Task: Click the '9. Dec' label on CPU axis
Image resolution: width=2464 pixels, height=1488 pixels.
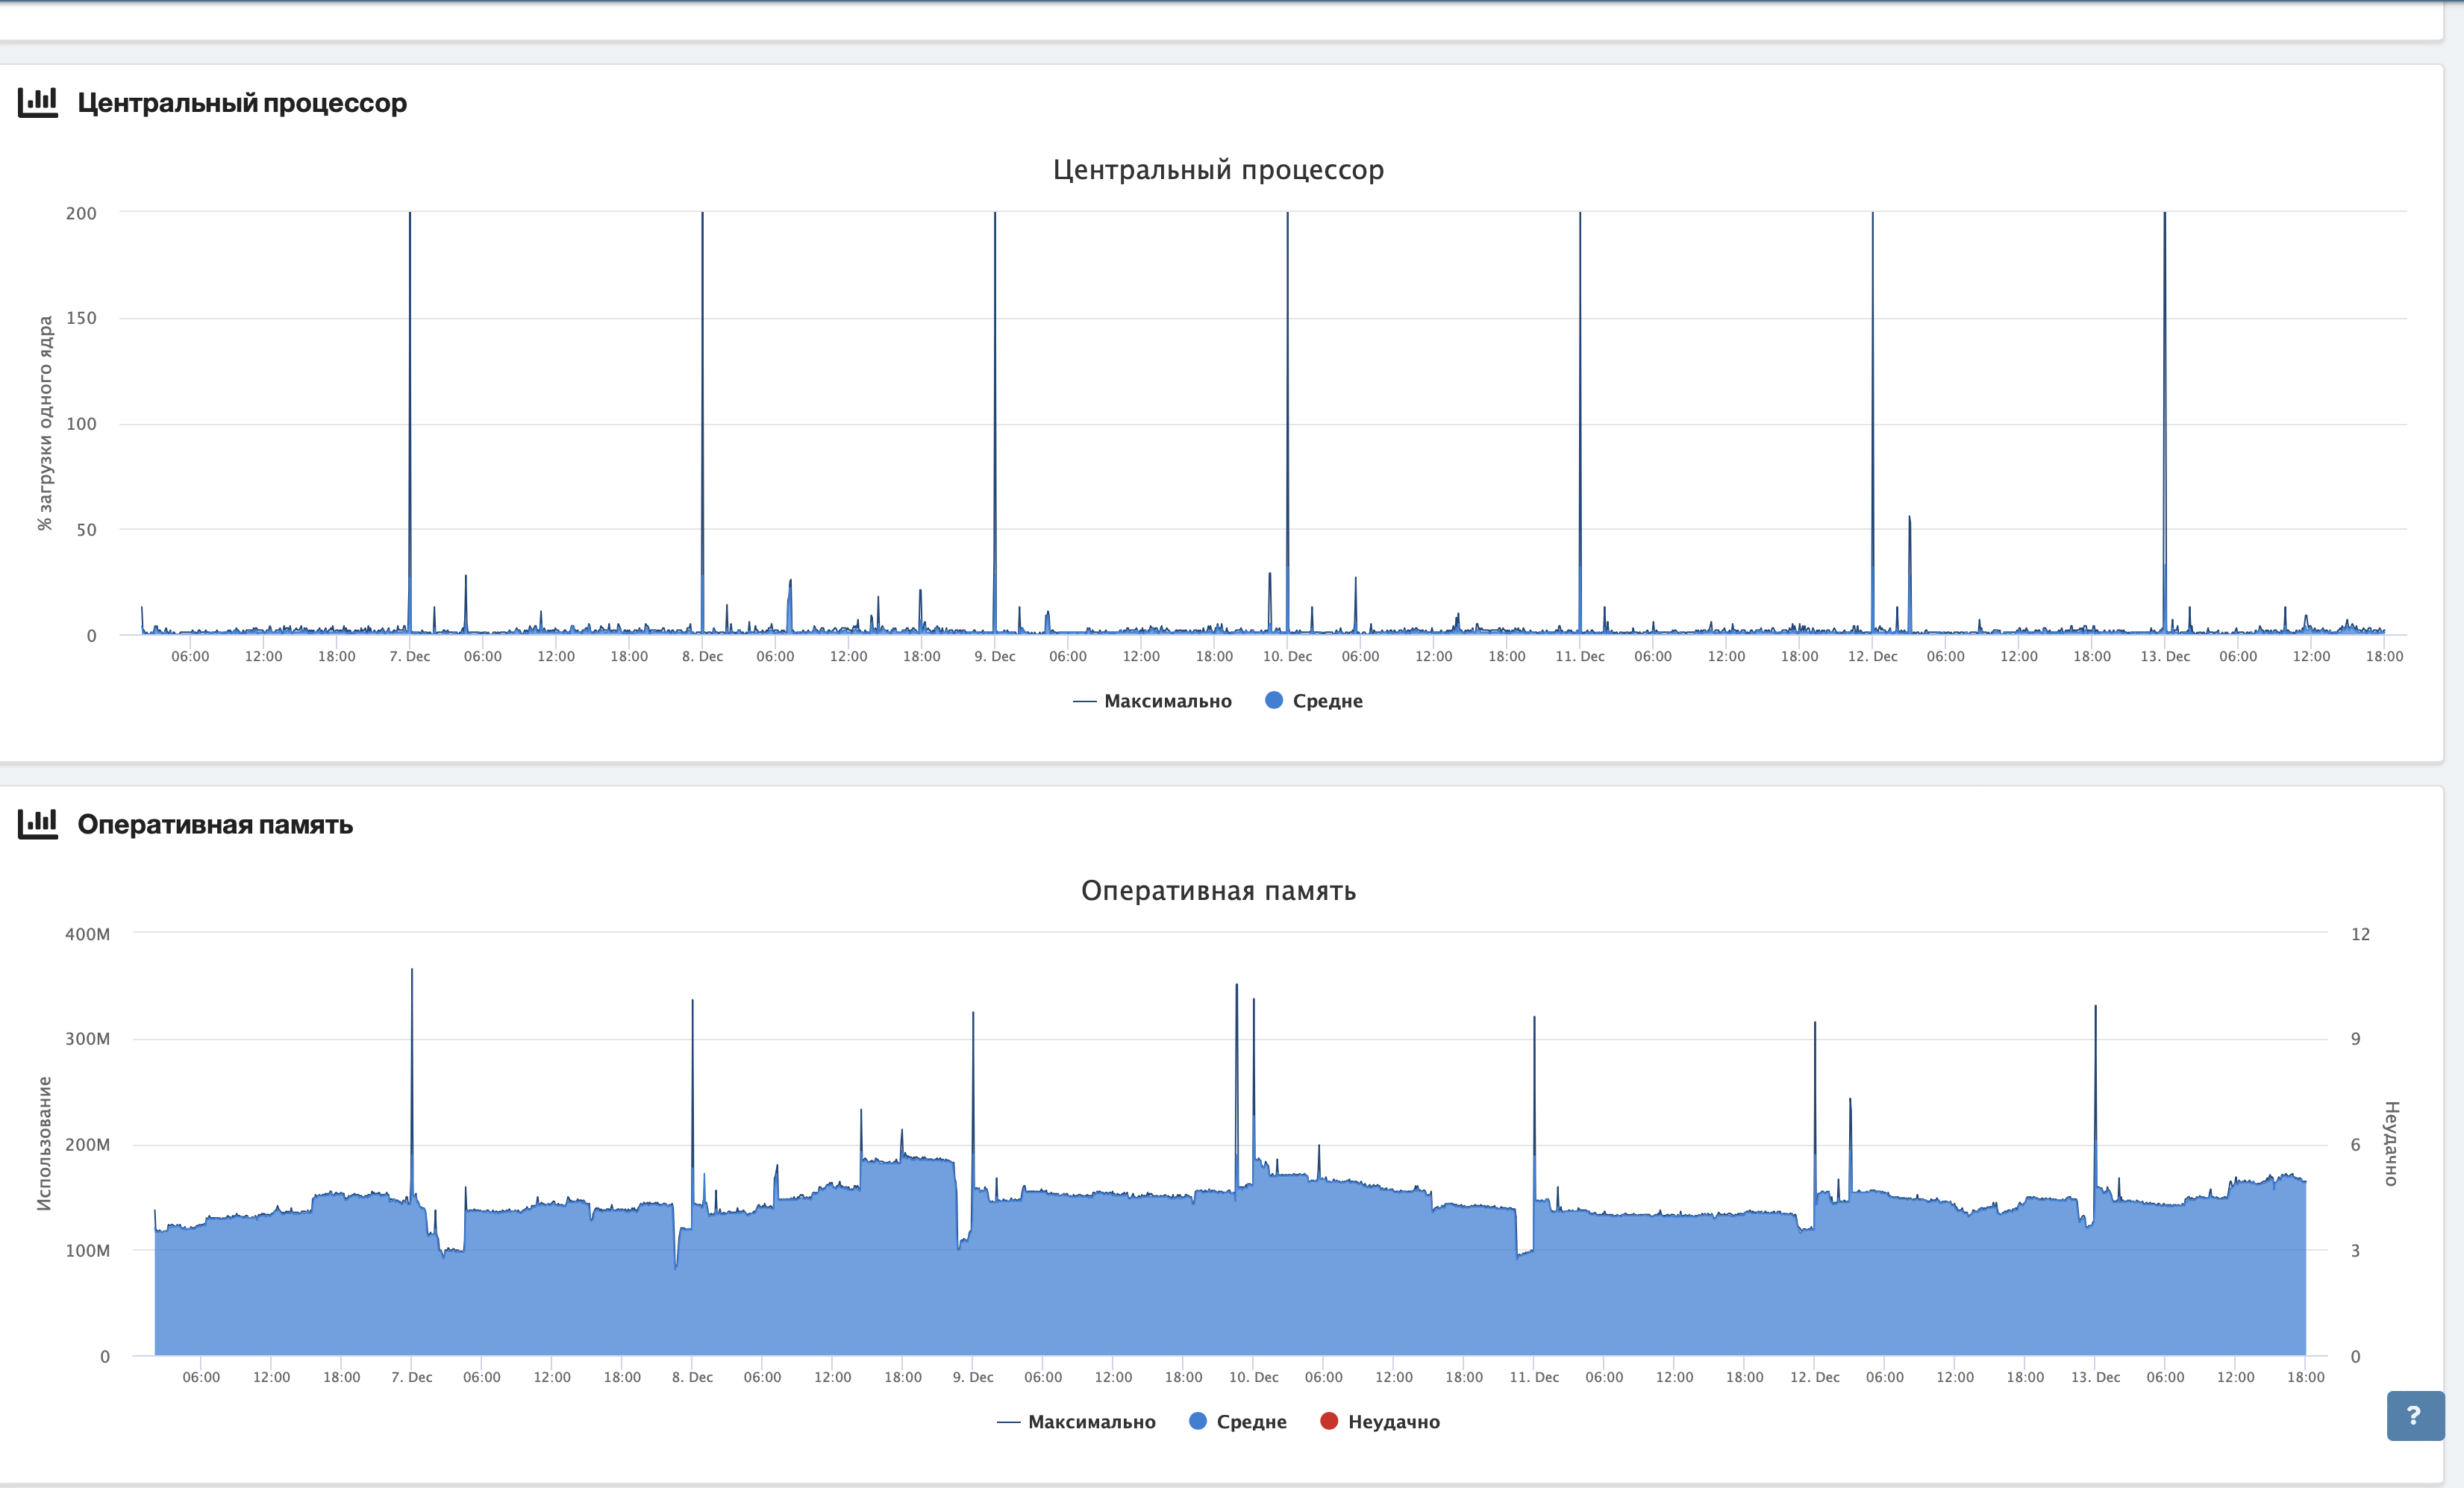Action: click(x=995, y=657)
